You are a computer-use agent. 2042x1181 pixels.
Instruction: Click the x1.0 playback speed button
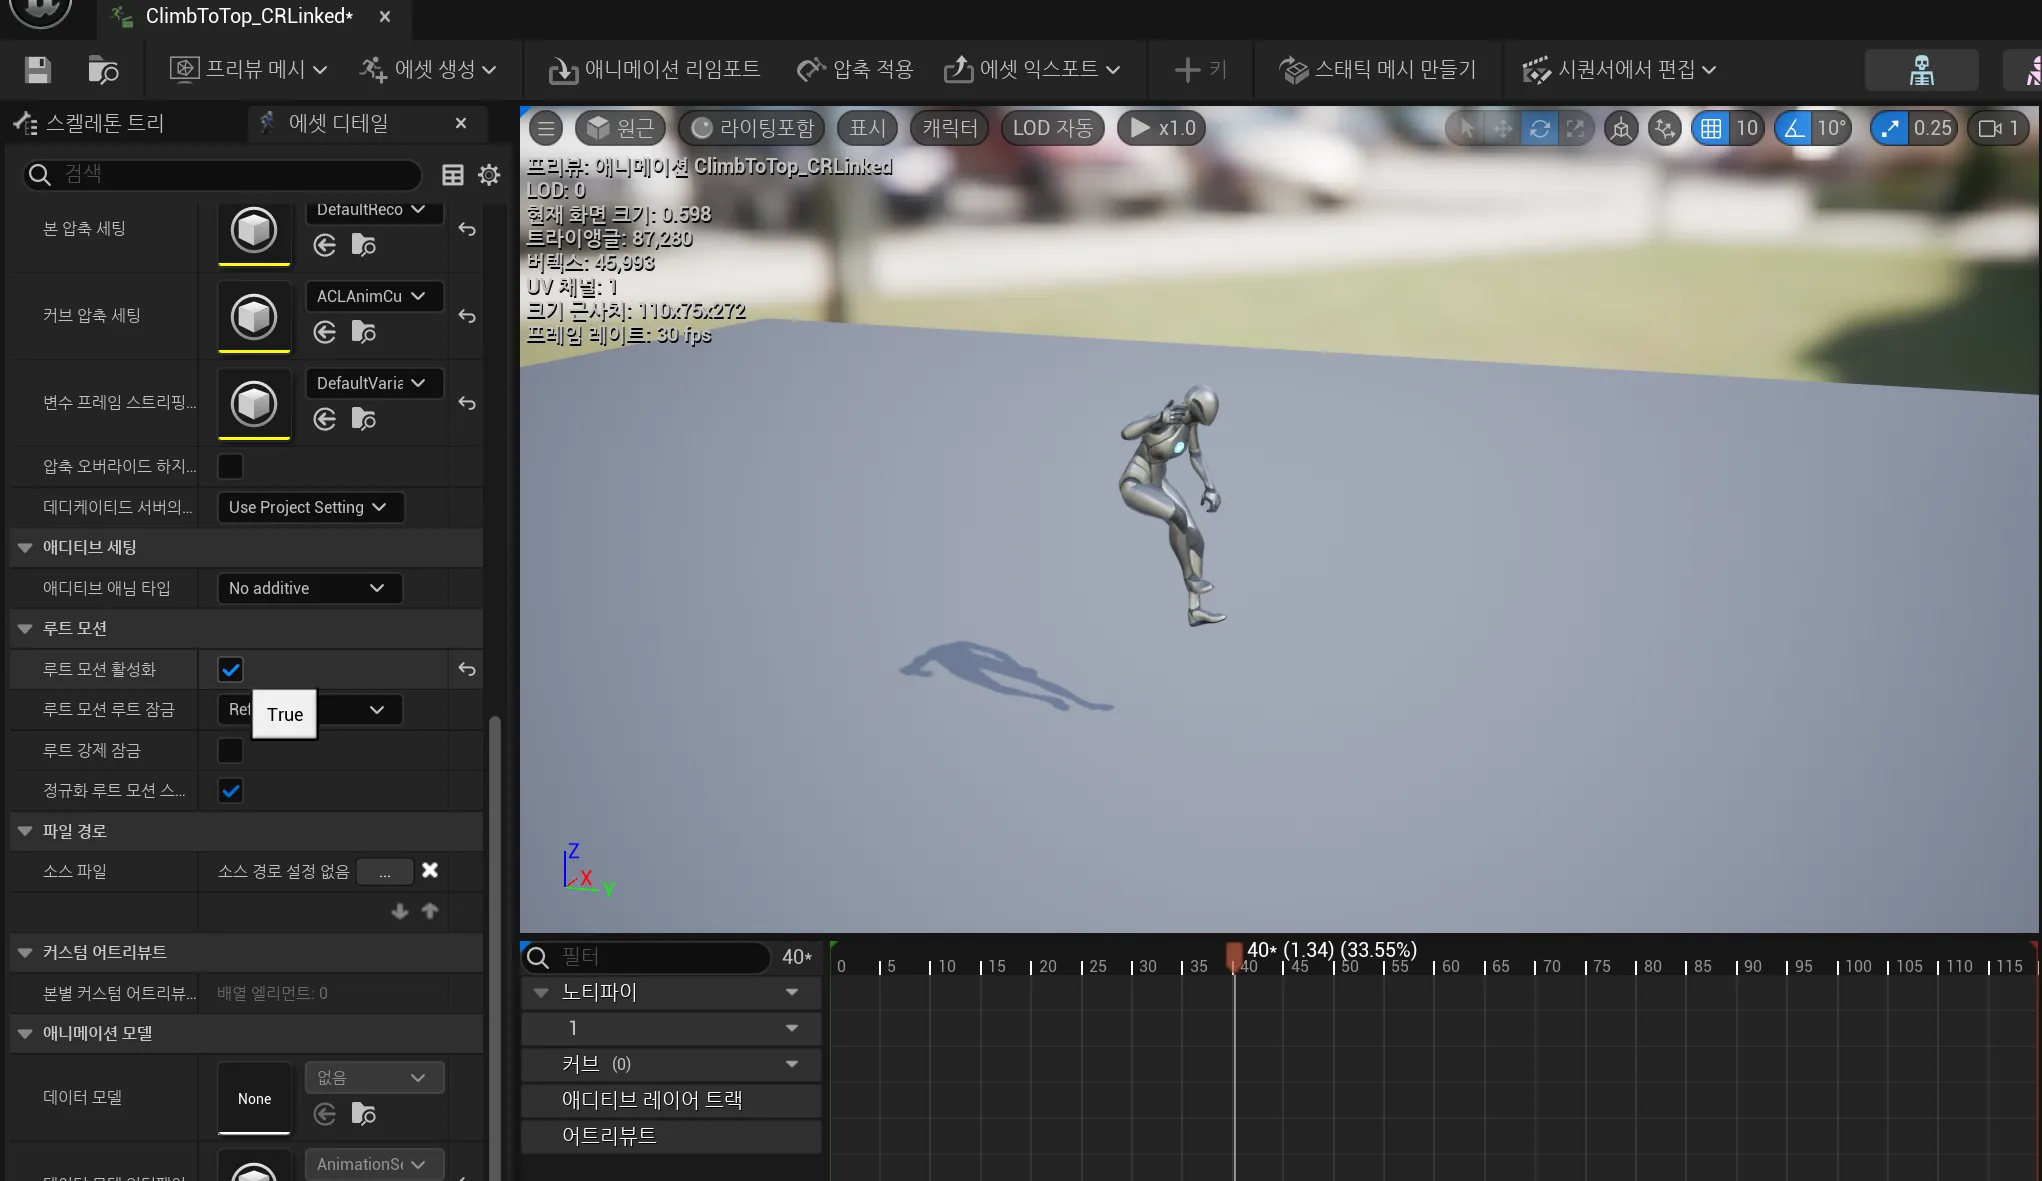click(1162, 128)
